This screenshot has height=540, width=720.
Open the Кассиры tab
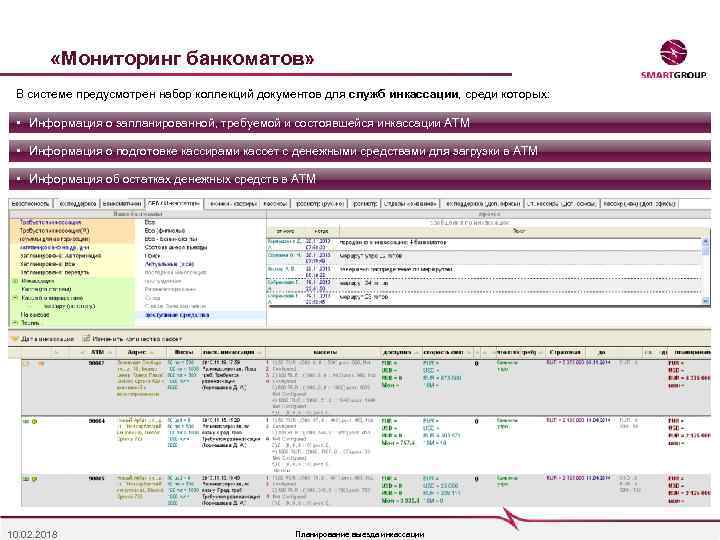(x=275, y=203)
